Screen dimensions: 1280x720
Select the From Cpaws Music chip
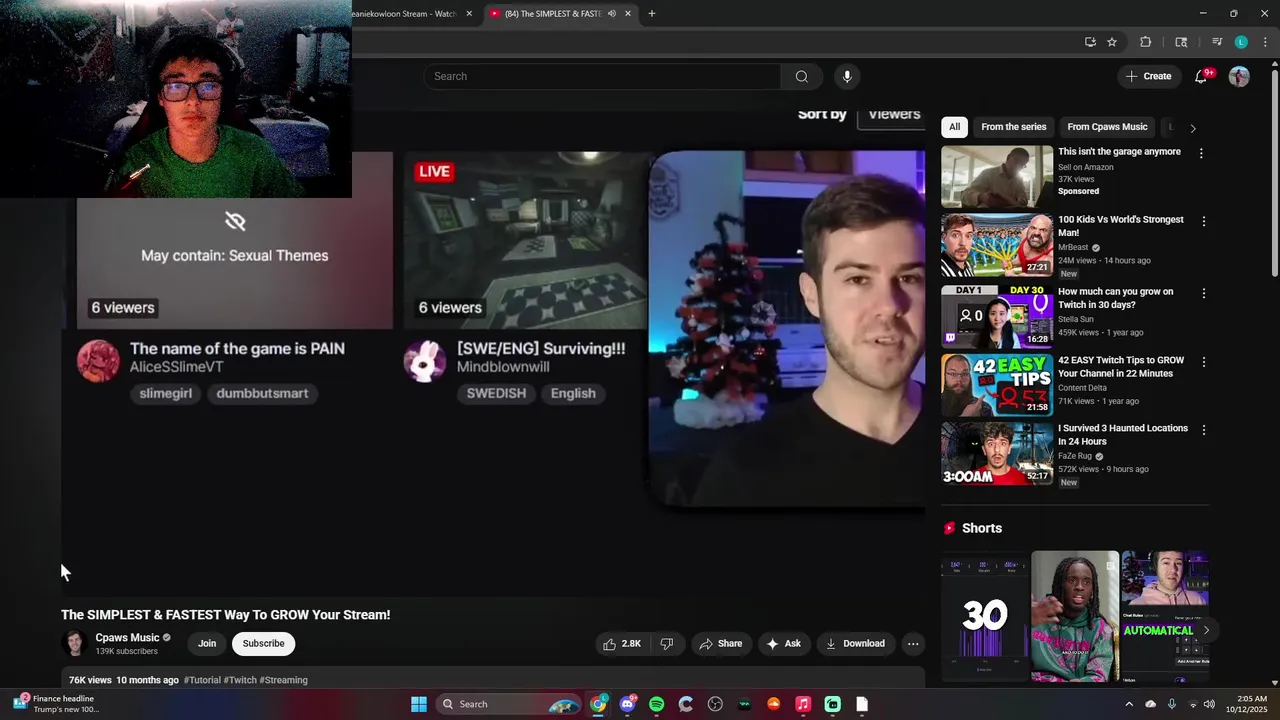1107,127
